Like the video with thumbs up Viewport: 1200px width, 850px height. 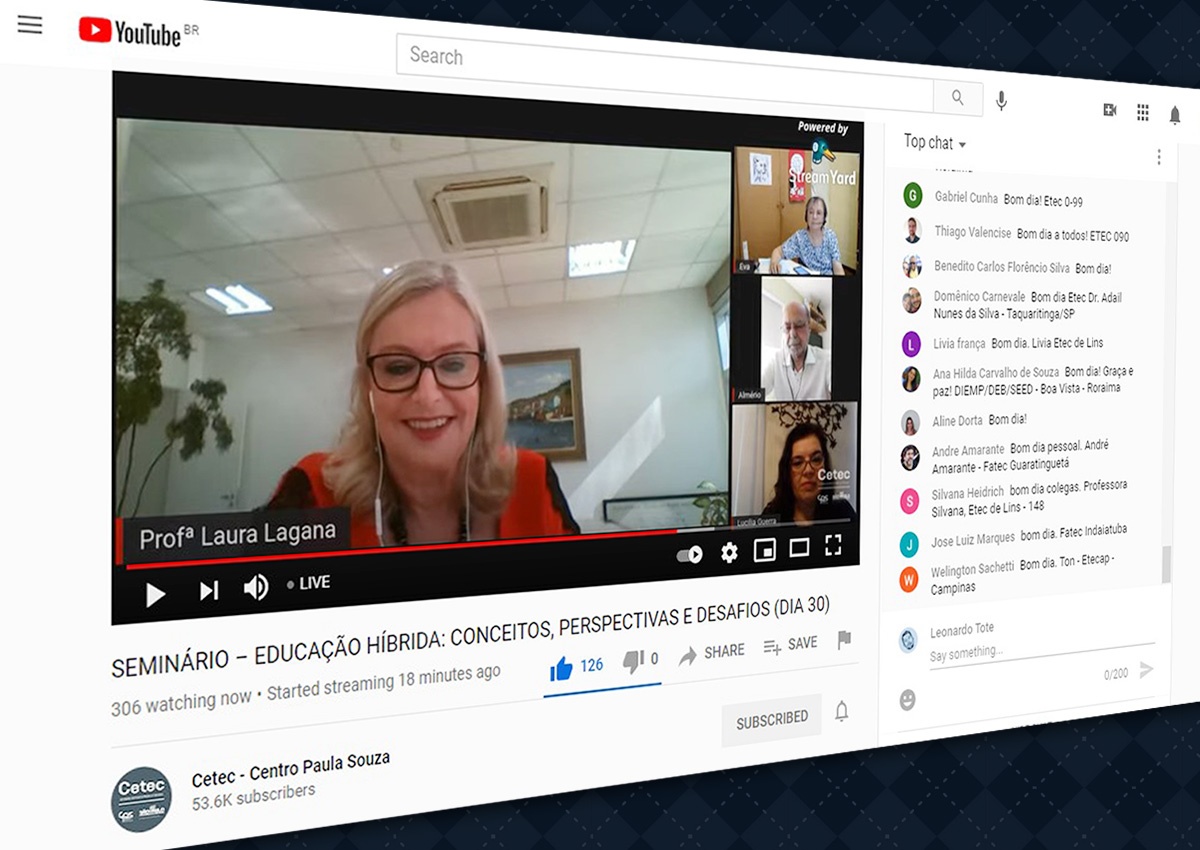pos(562,669)
